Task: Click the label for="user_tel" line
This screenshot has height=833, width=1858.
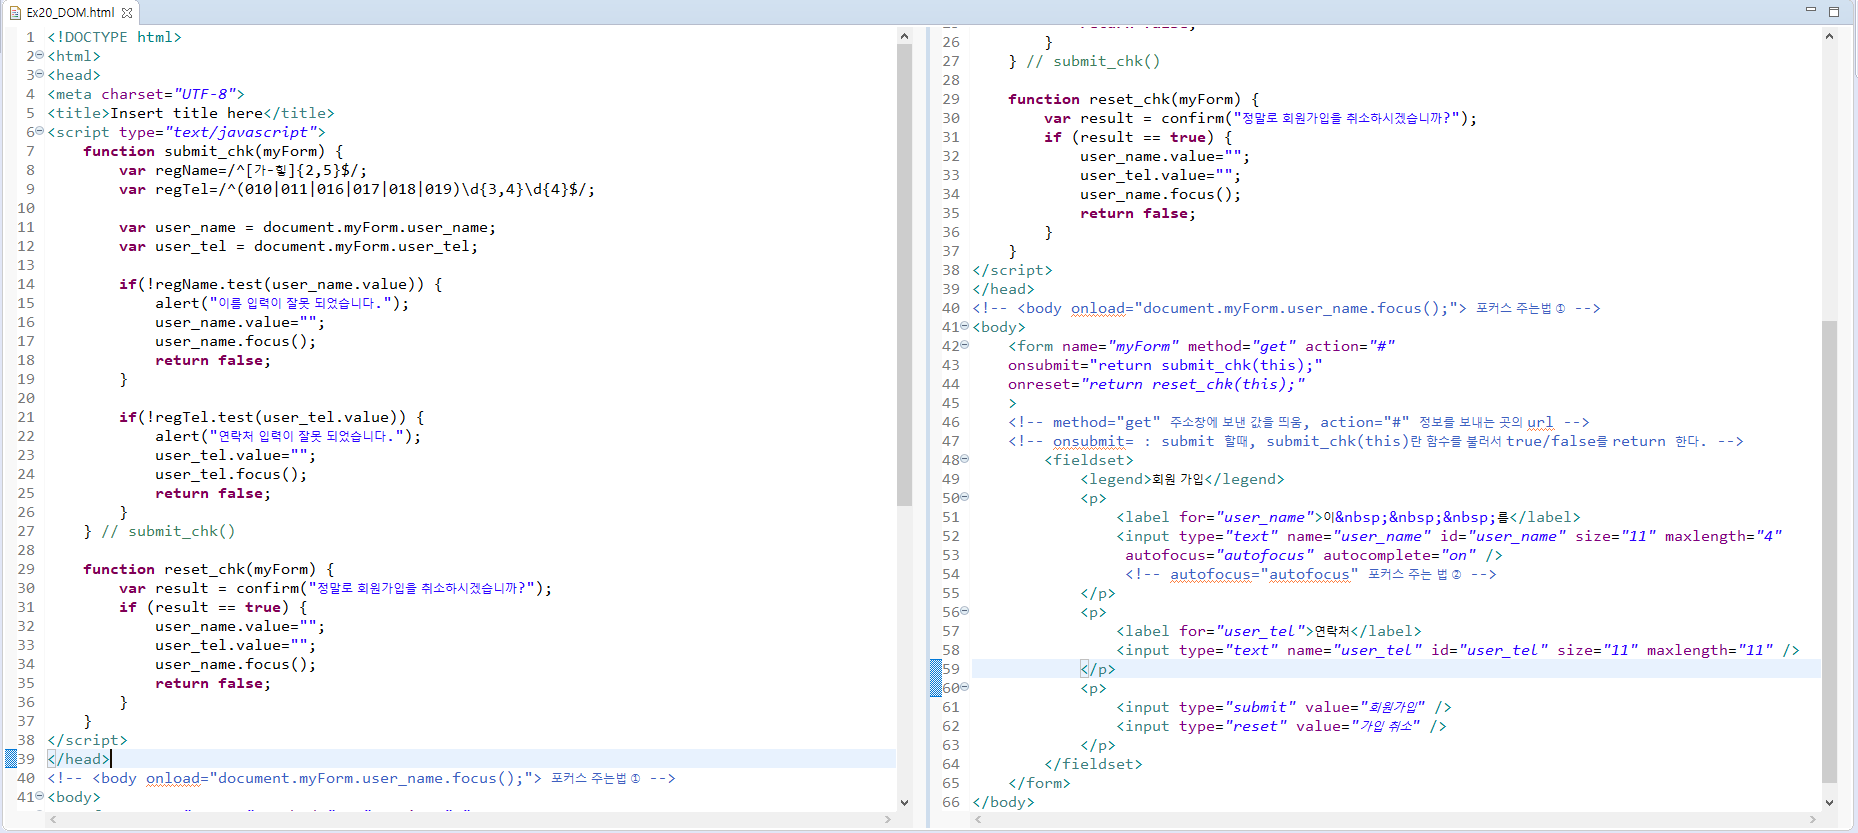Action: click(x=1268, y=631)
